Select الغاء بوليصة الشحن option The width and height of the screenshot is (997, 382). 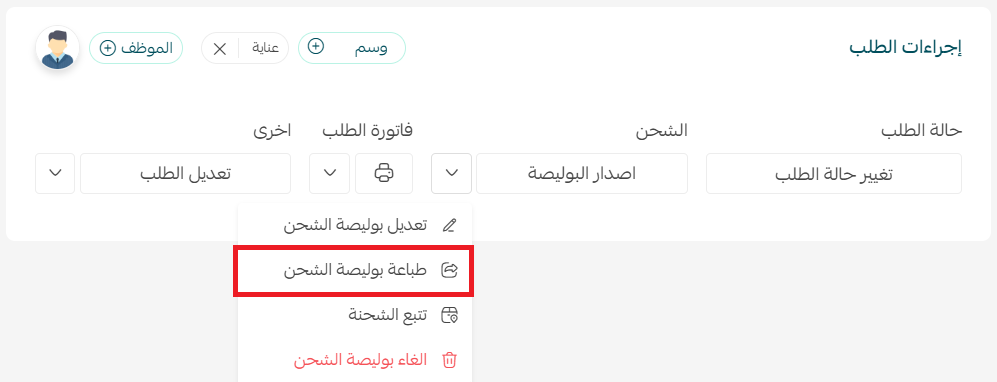355,360
